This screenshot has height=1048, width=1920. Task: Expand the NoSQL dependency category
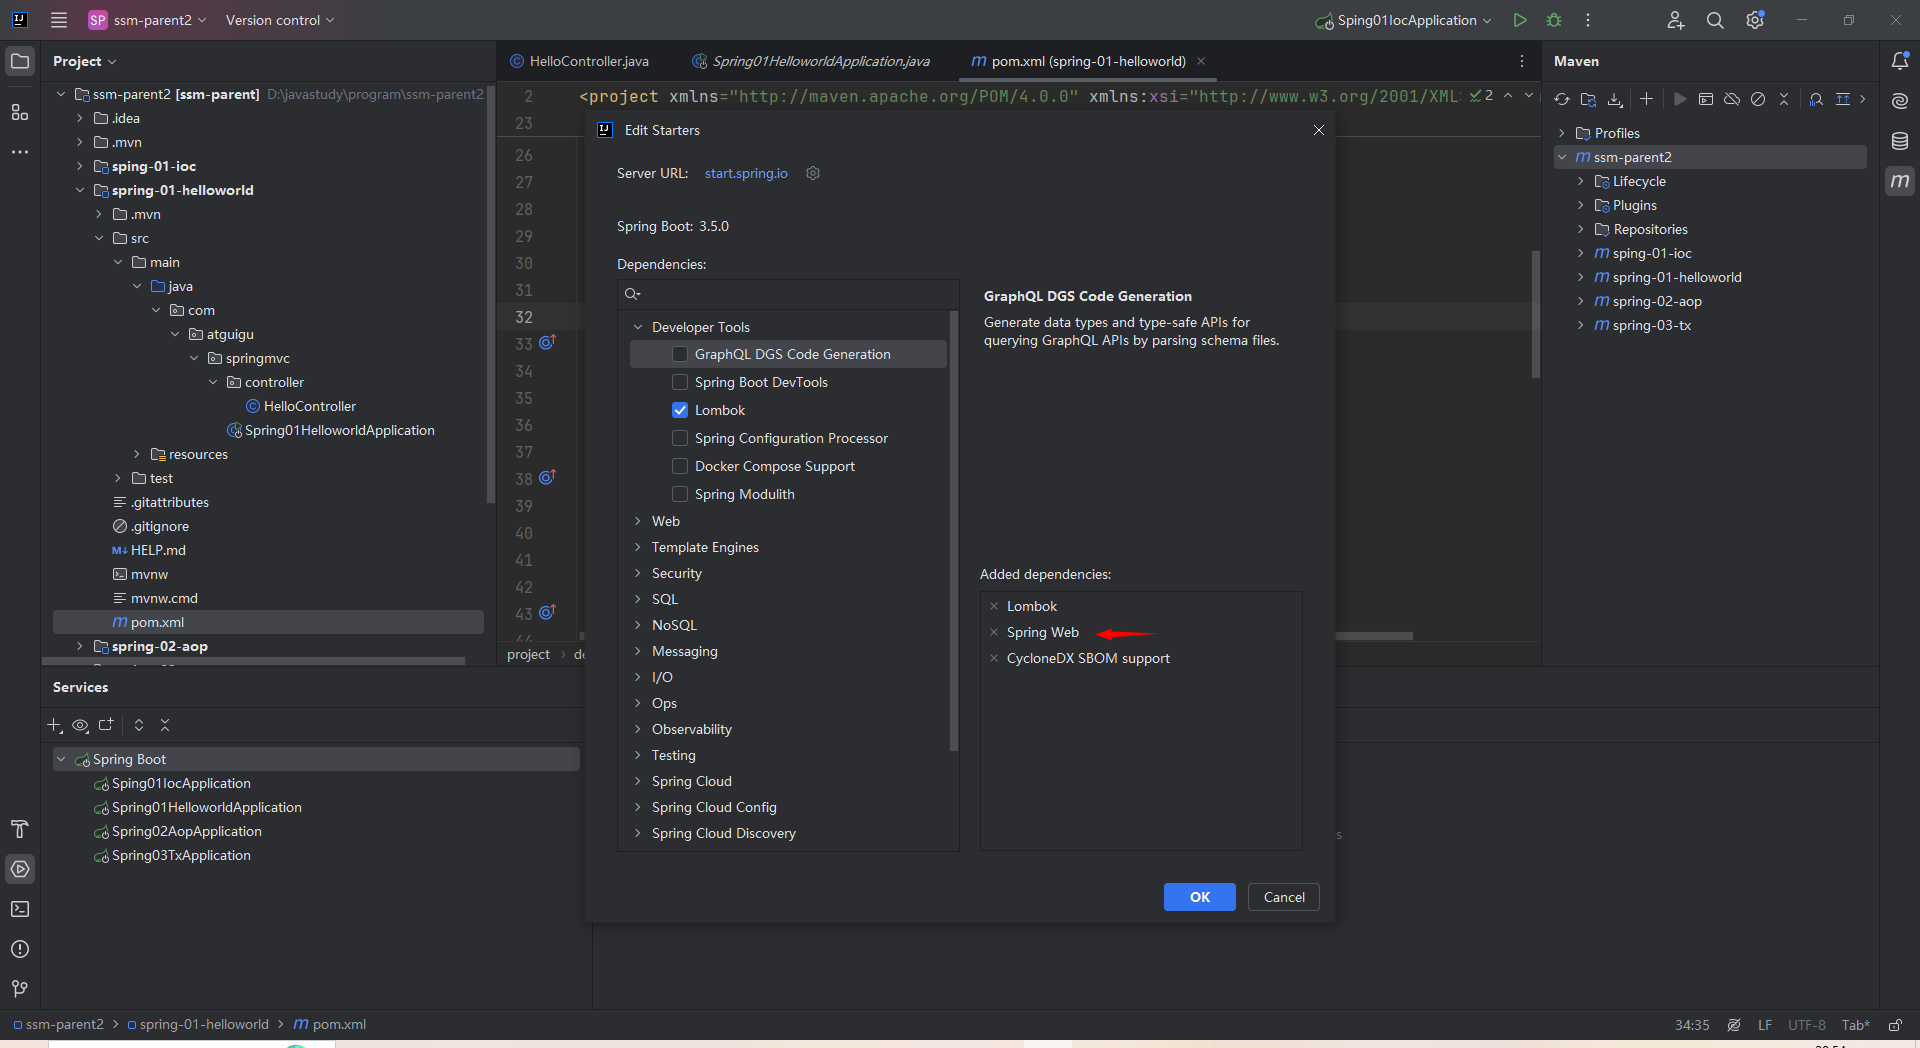638,625
